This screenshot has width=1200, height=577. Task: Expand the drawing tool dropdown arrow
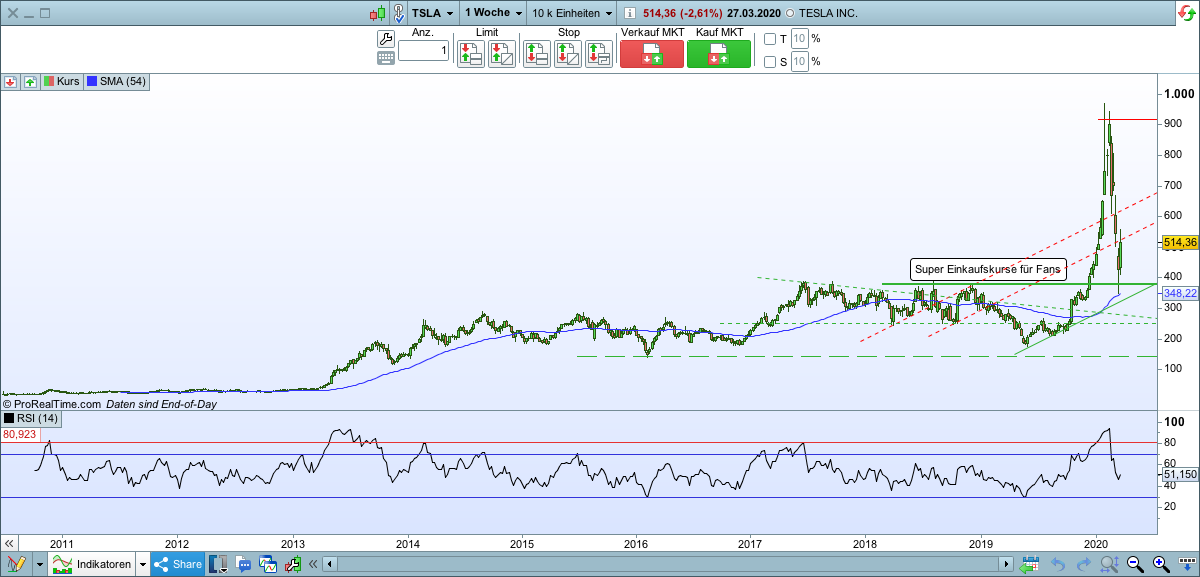click(x=39, y=564)
